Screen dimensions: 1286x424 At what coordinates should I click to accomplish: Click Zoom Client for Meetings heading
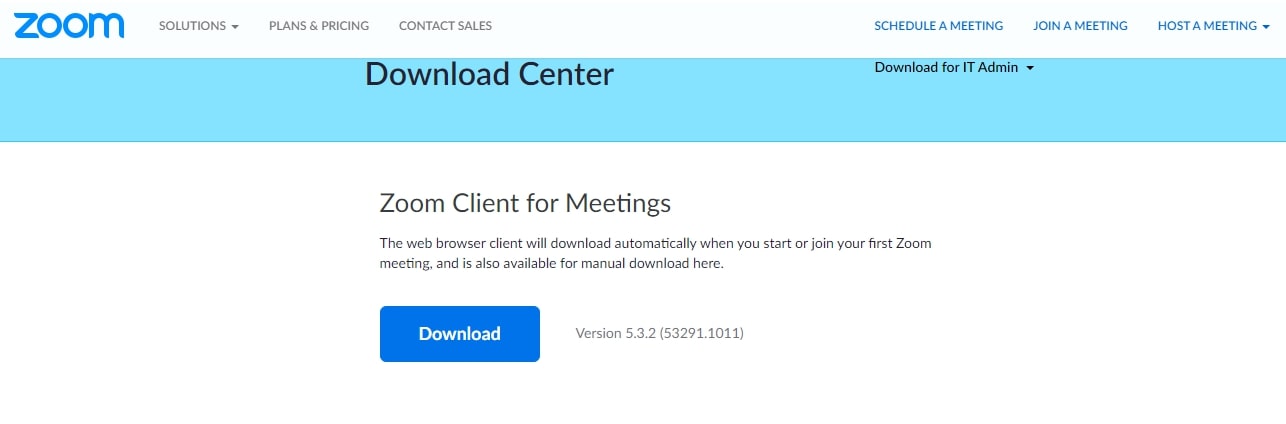pyautogui.click(x=525, y=203)
